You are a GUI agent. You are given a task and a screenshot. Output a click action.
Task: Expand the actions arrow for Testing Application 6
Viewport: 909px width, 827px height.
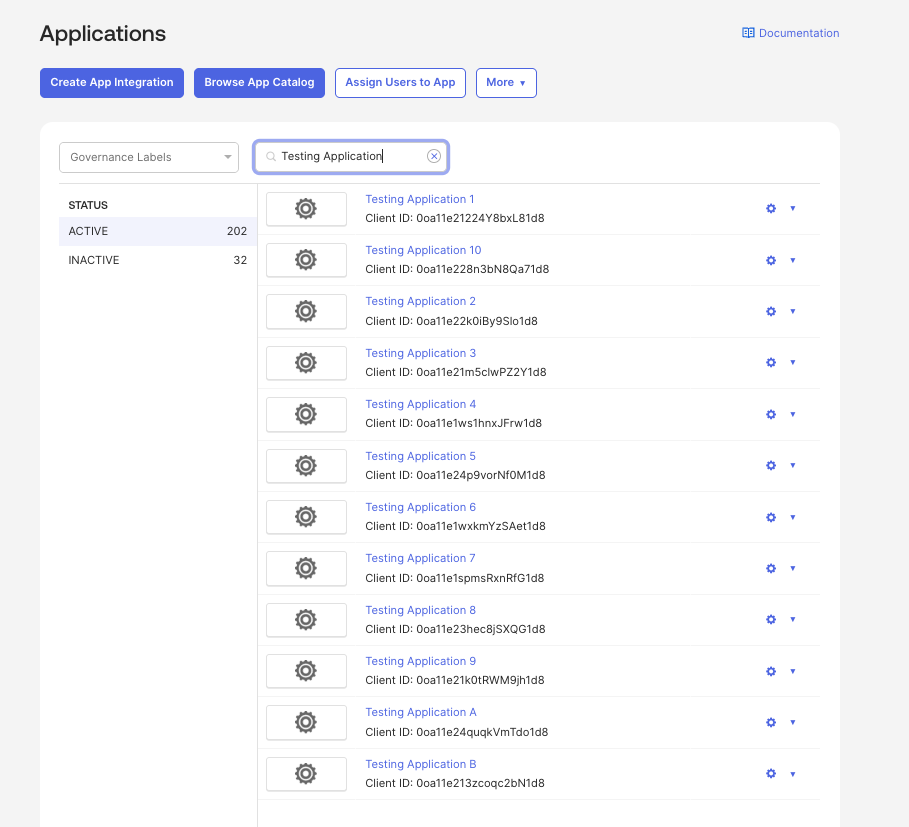click(792, 517)
